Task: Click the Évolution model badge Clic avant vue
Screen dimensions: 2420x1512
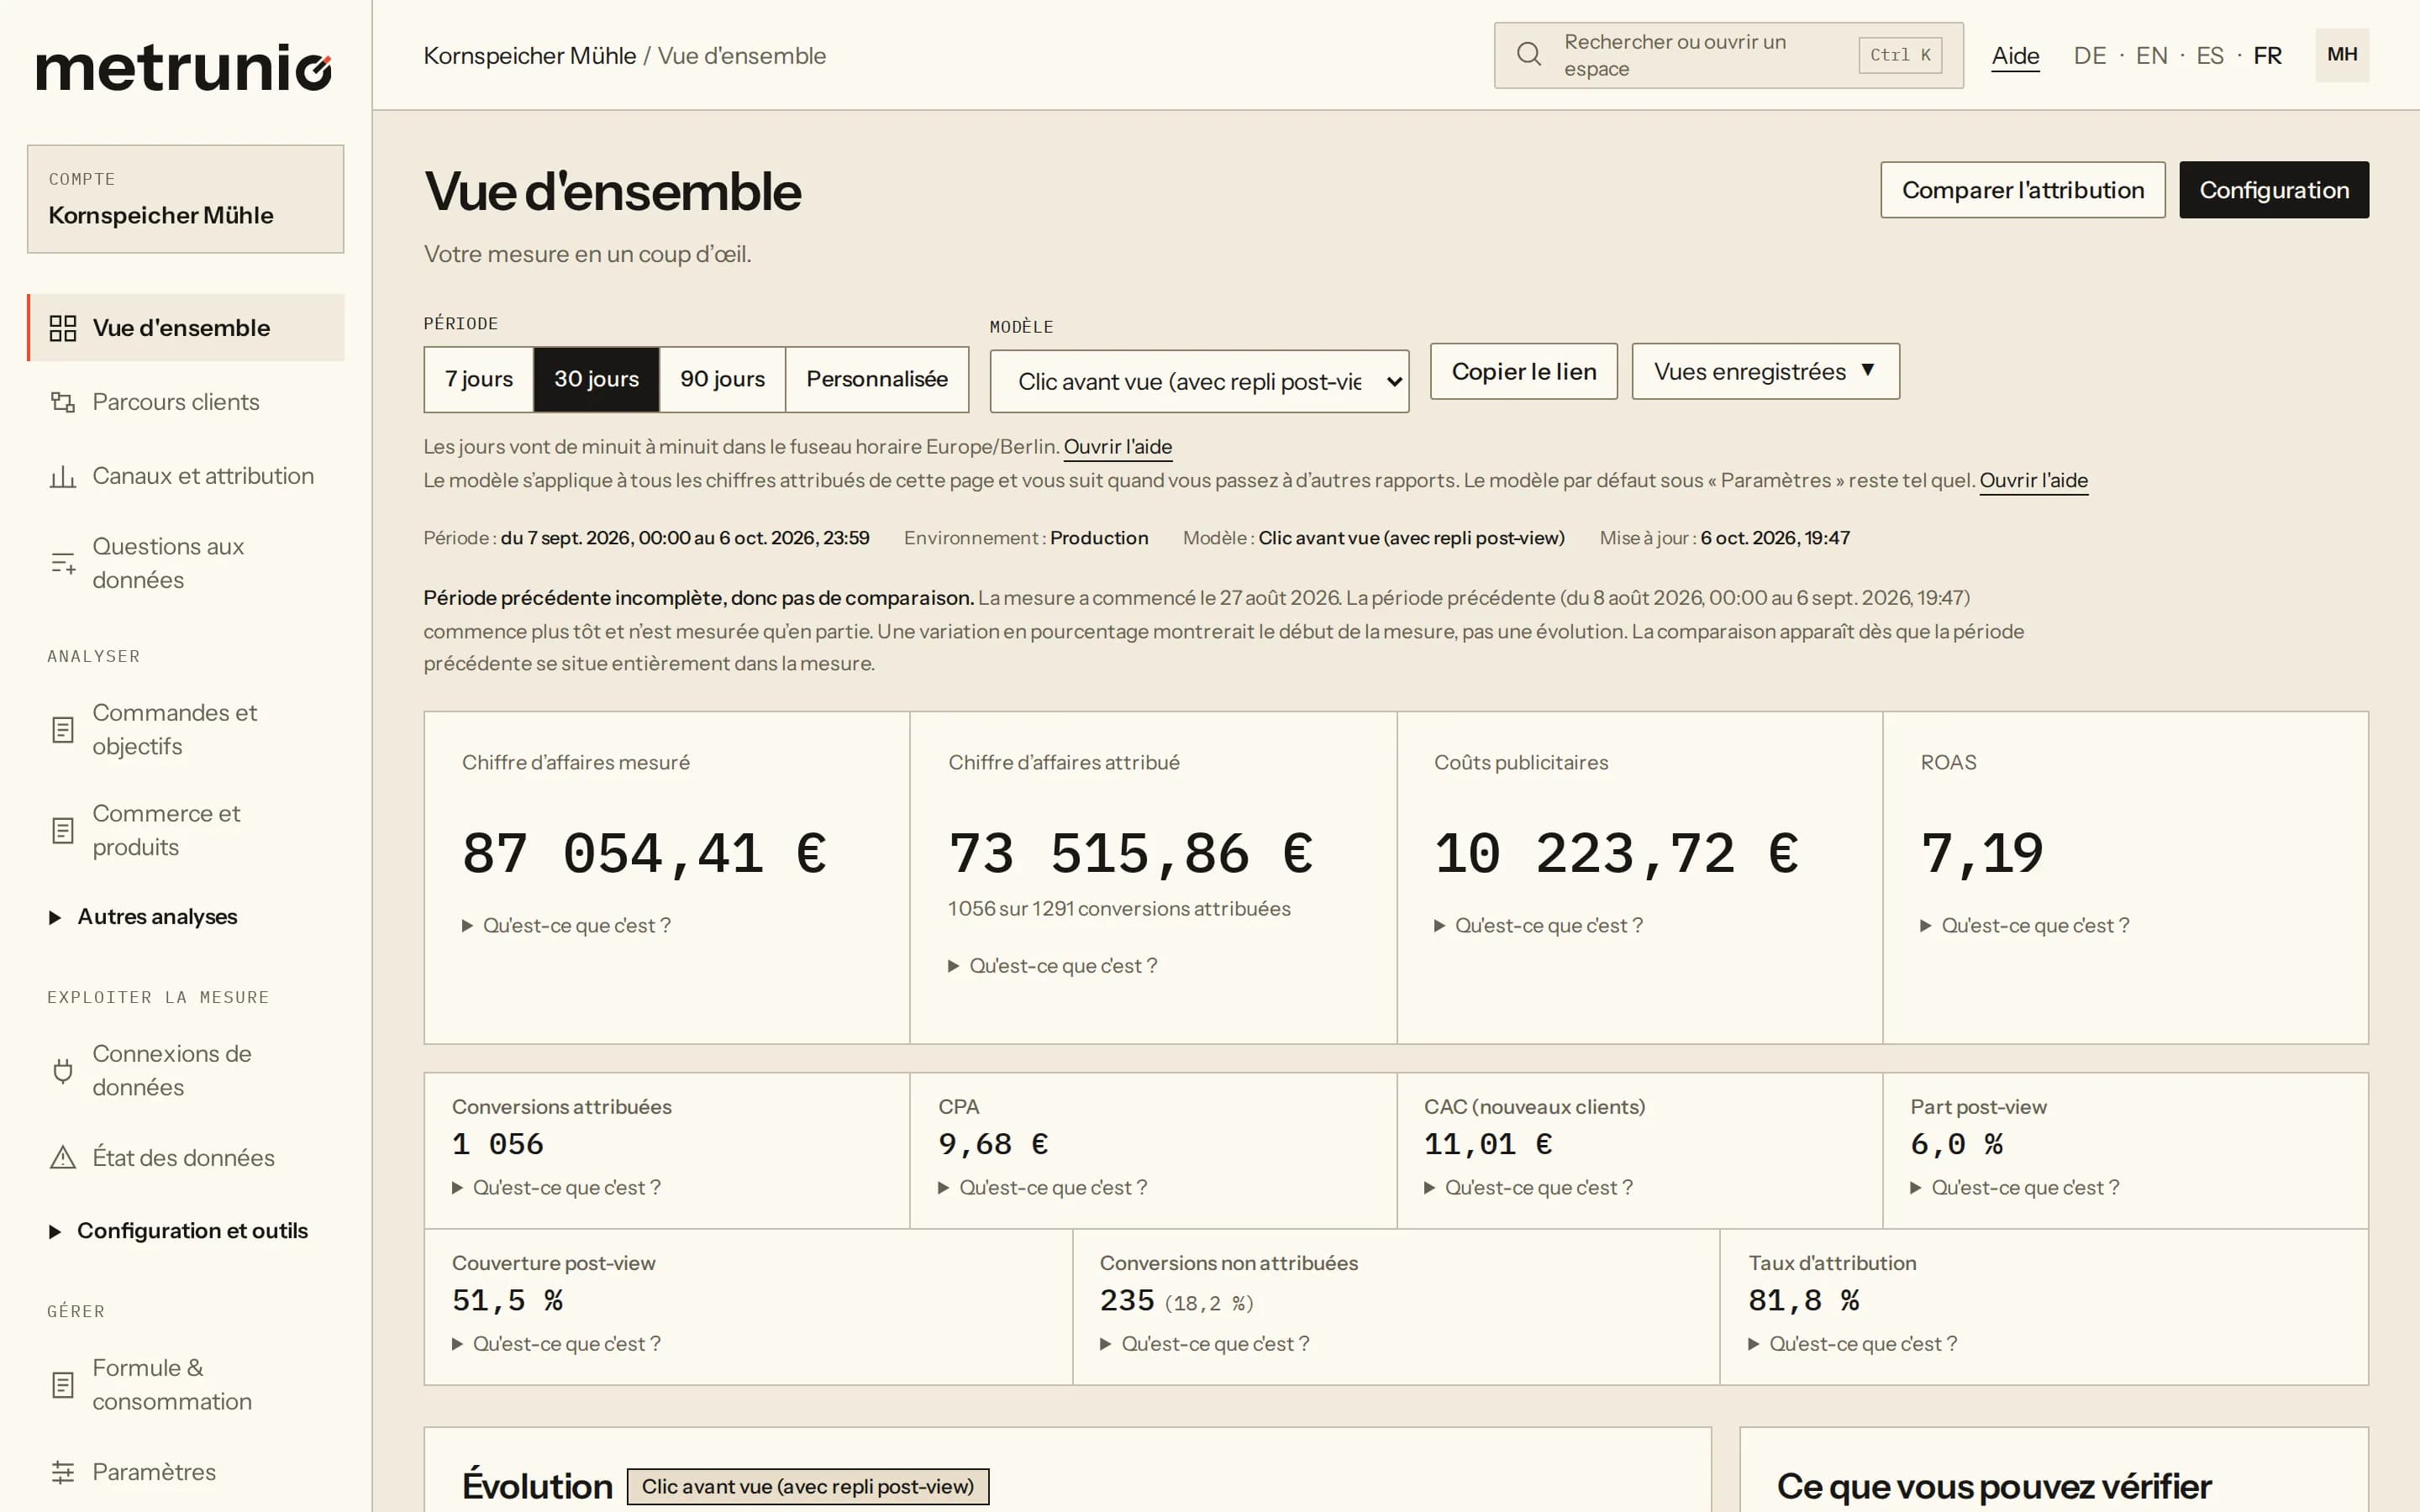Action: tap(807, 1487)
